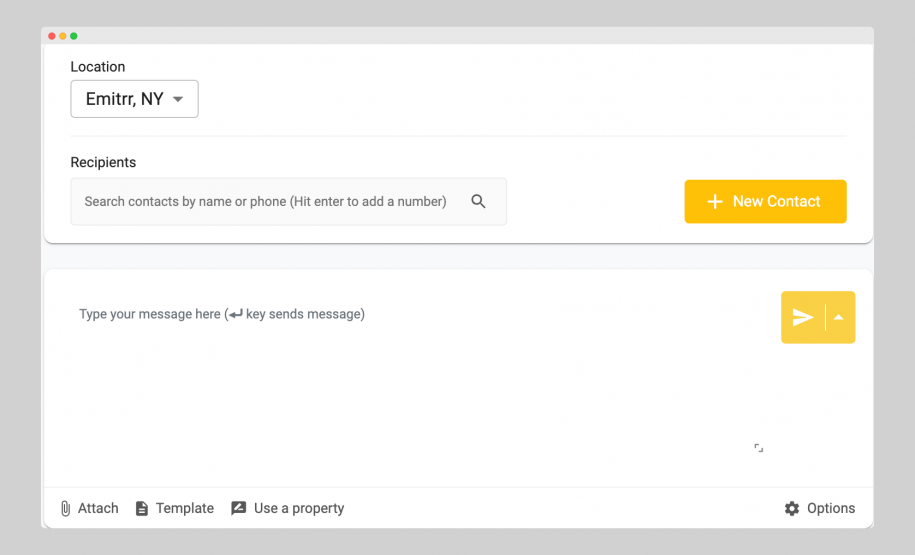Choose the Use a property text label
The width and height of the screenshot is (915, 555).
coord(299,508)
